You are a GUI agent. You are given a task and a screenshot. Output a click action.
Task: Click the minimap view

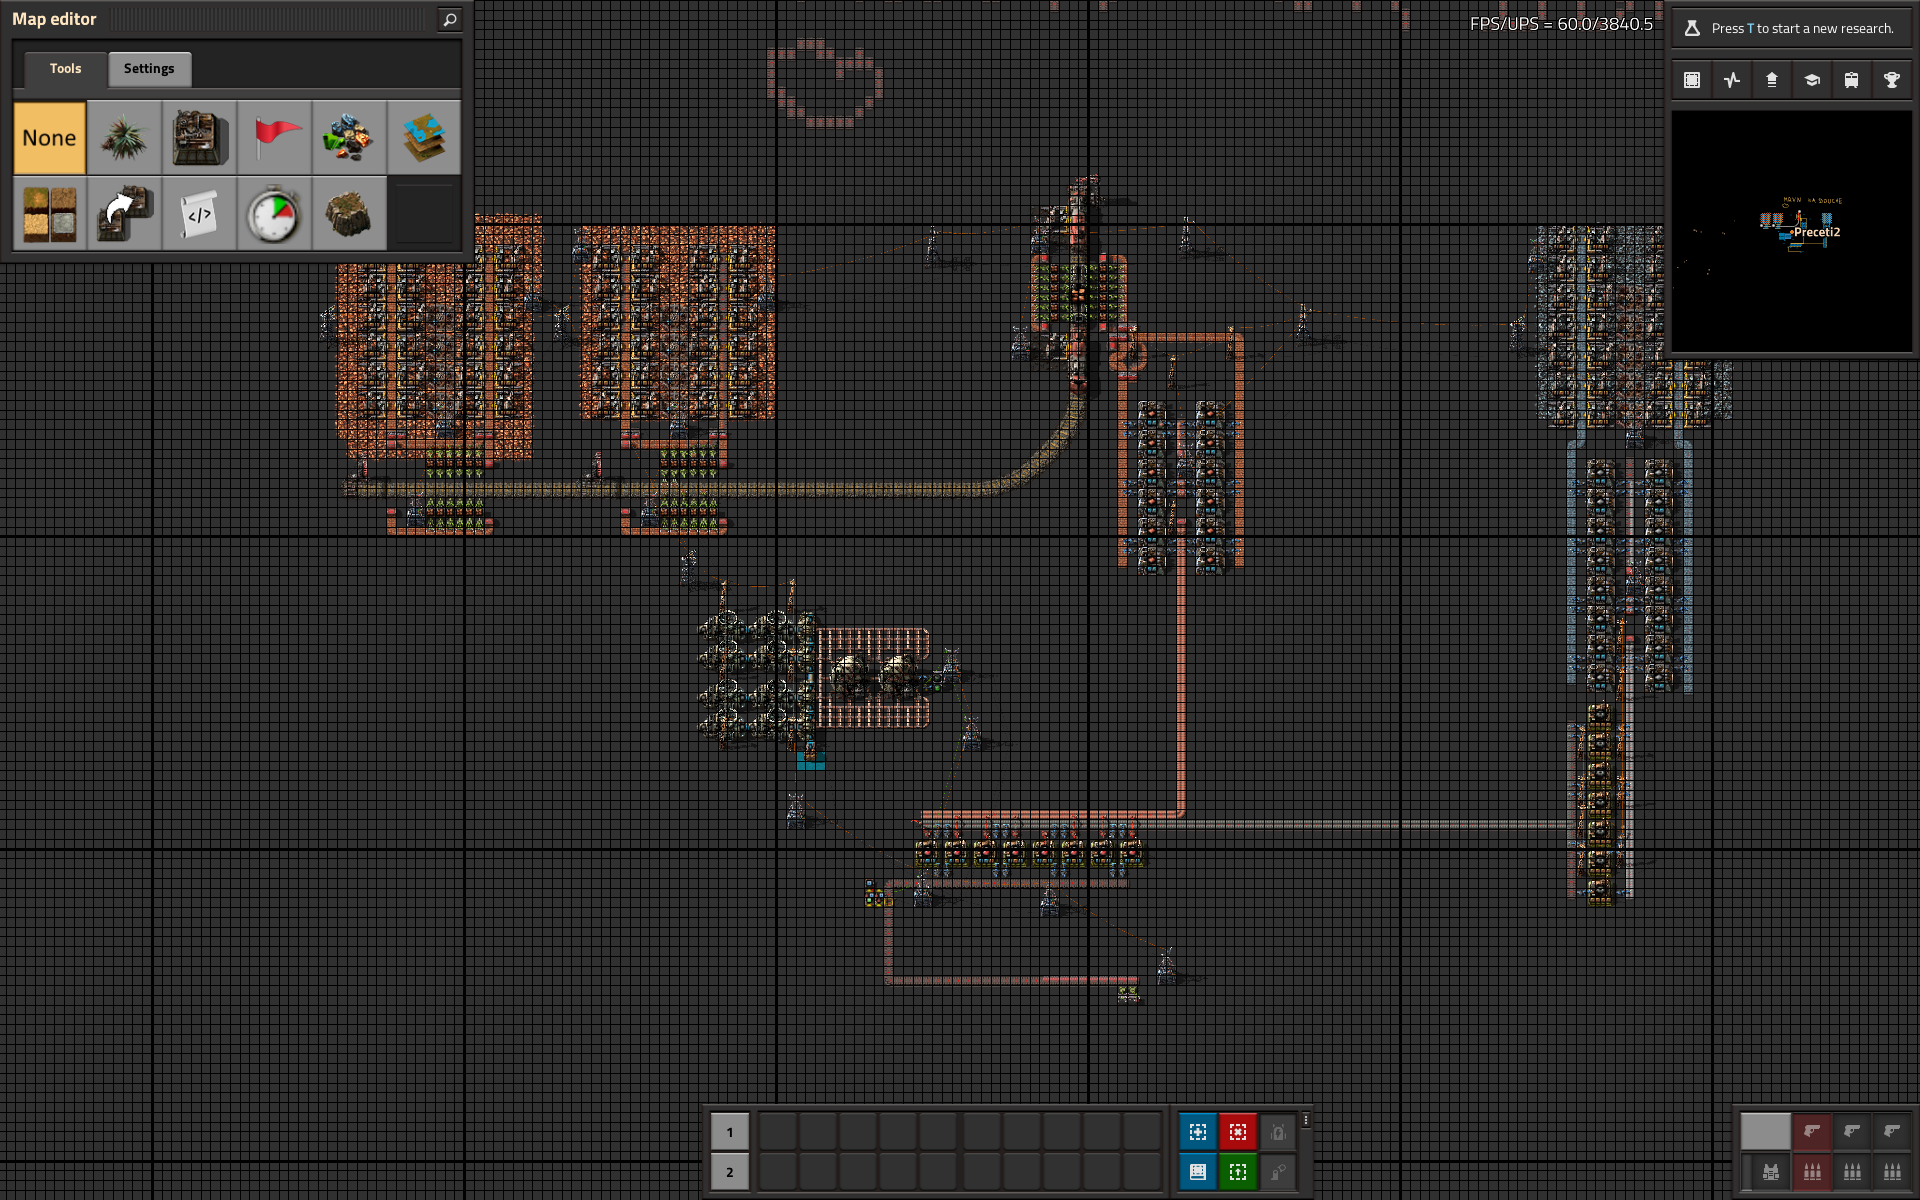pos(1791,231)
